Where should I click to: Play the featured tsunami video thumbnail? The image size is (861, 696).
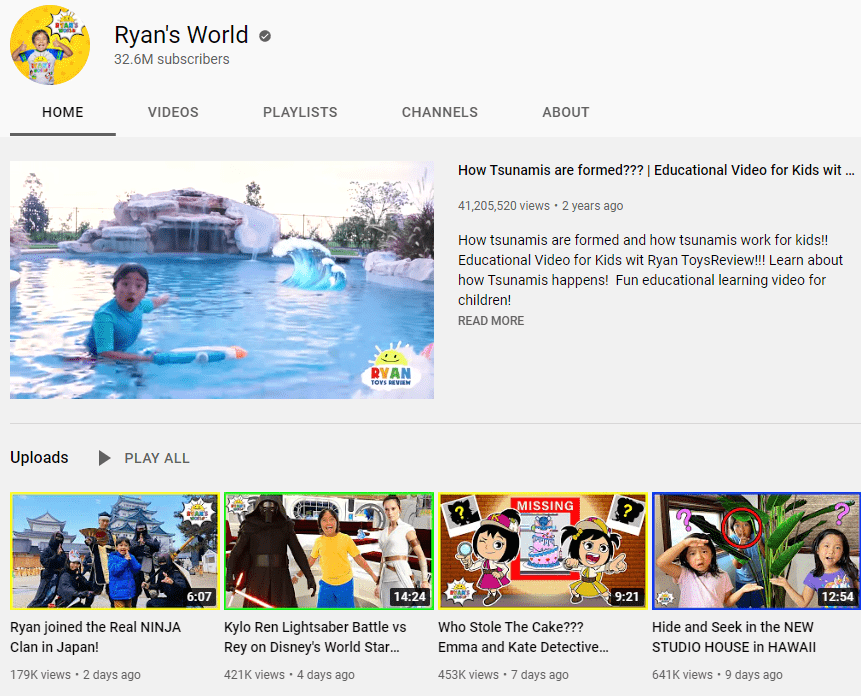click(222, 280)
